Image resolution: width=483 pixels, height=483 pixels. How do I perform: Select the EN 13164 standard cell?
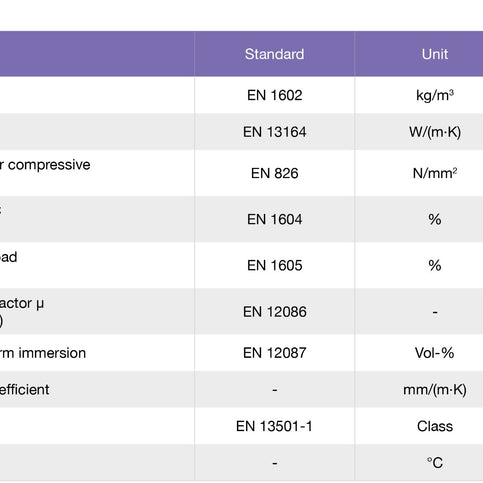tap(275, 132)
